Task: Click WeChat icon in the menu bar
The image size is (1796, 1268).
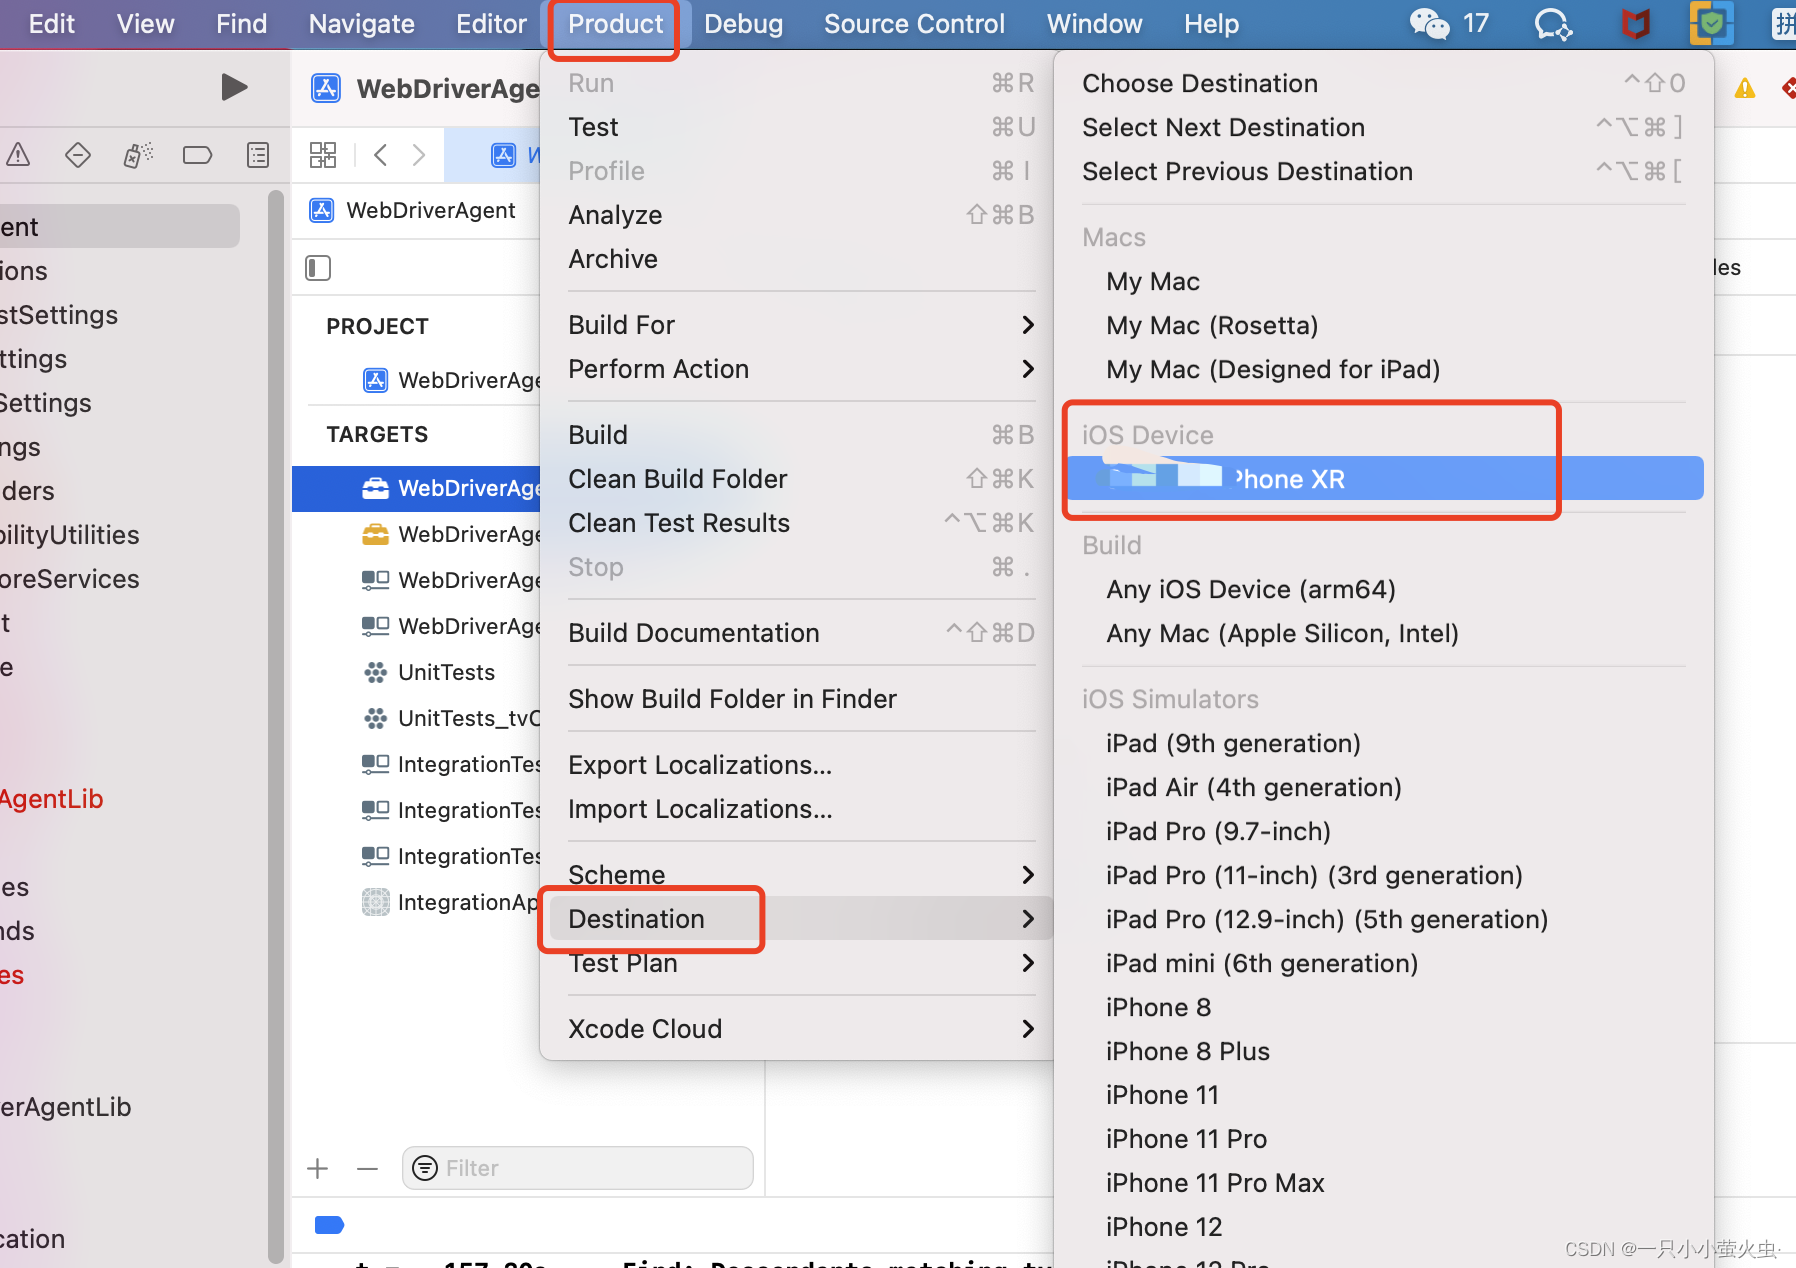Action: click(x=1429, y=23)
